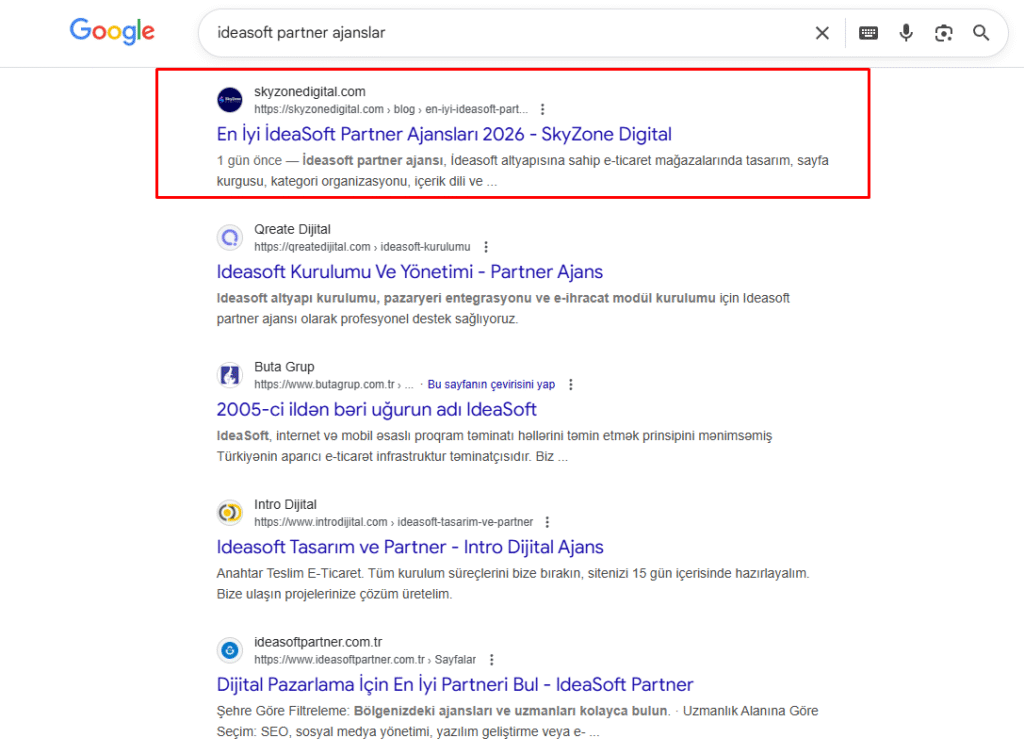This screenshot has height=754, width=1024.
Task: Open three-dot menu for Buta Grup result
Action: (x=571, y=384)
